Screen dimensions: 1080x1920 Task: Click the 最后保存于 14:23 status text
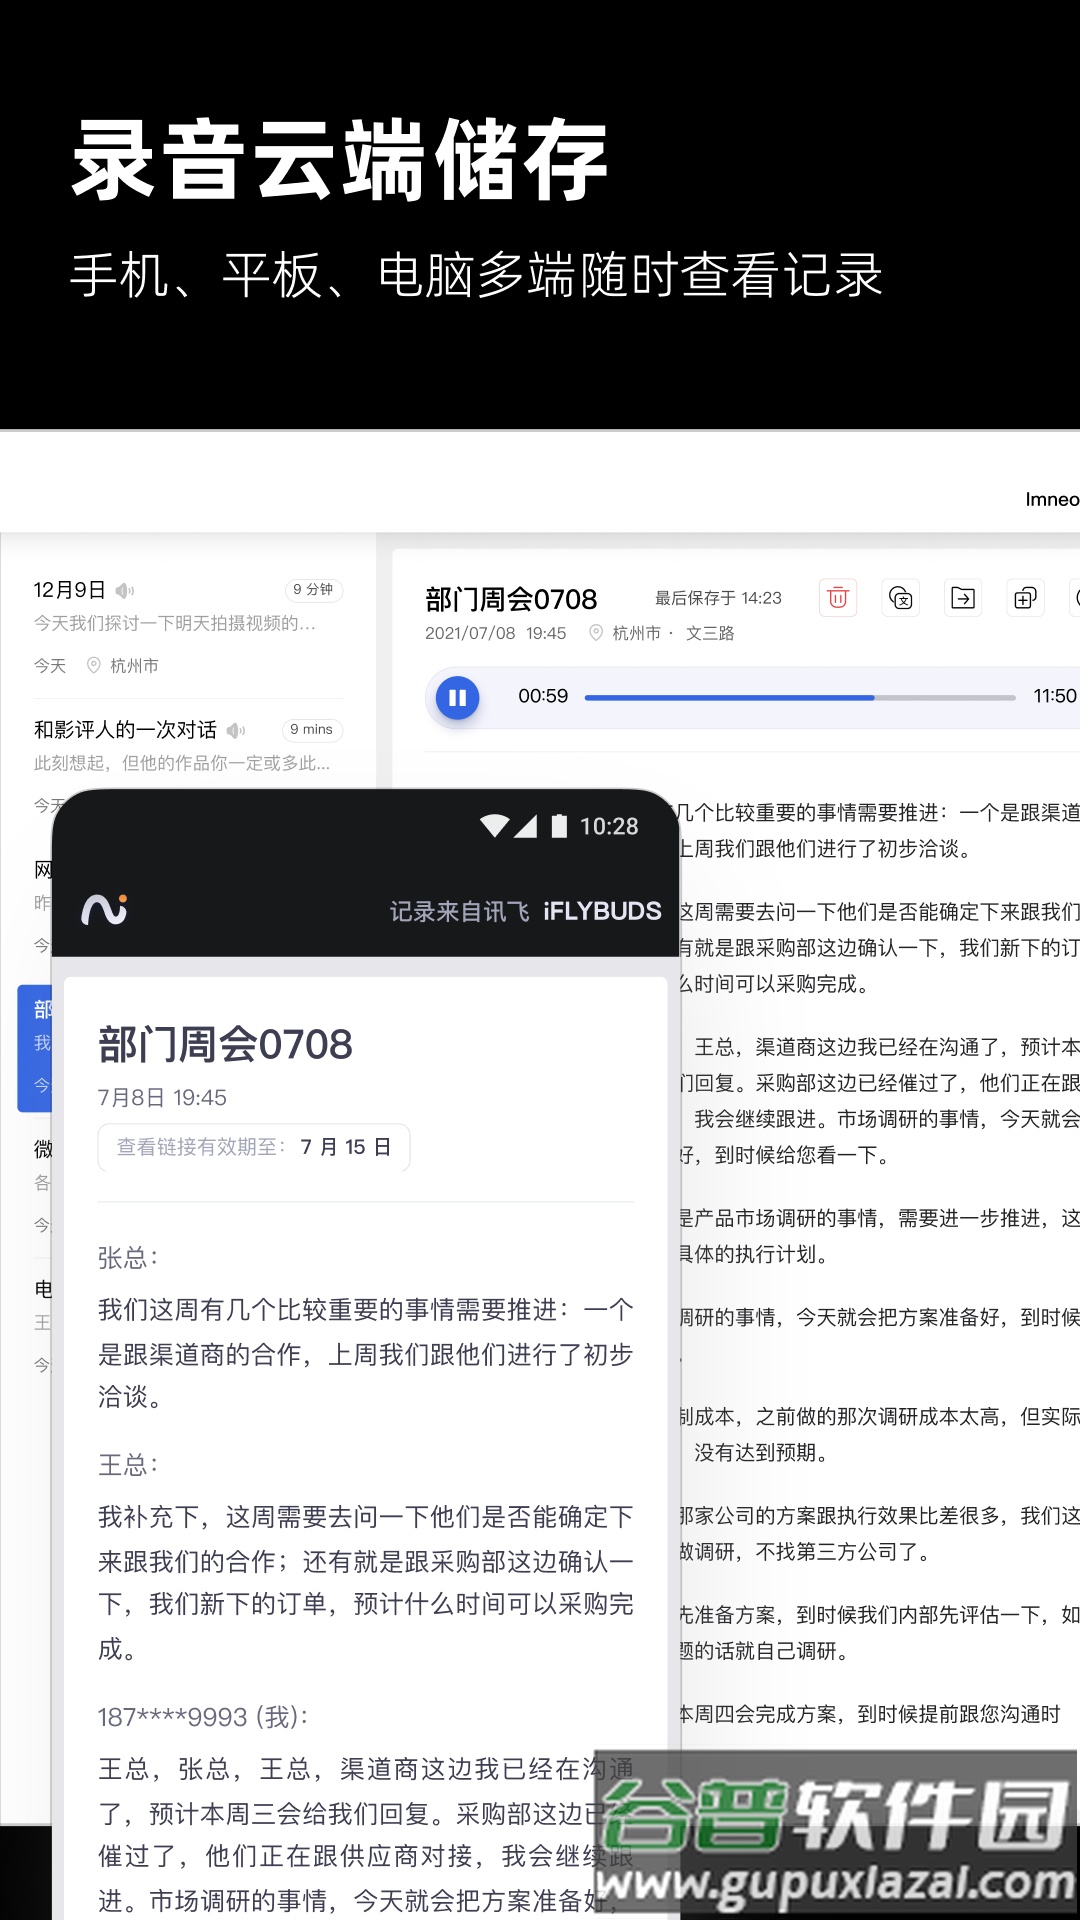click(718, 598)
